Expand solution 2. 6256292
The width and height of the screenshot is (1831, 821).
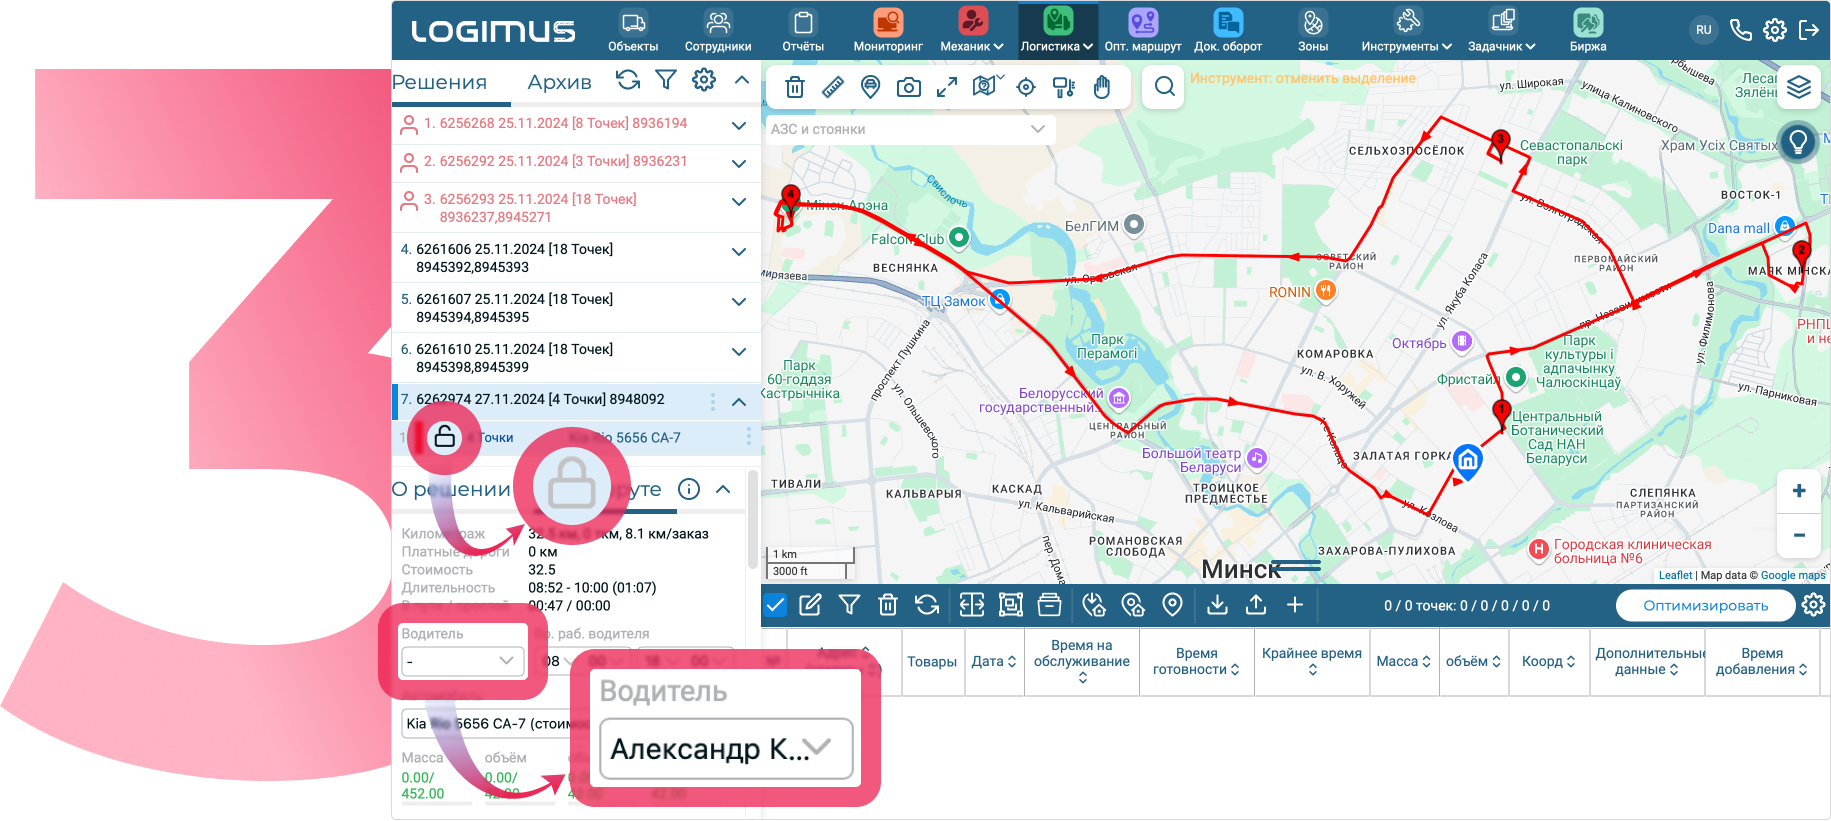pos(739,163)
